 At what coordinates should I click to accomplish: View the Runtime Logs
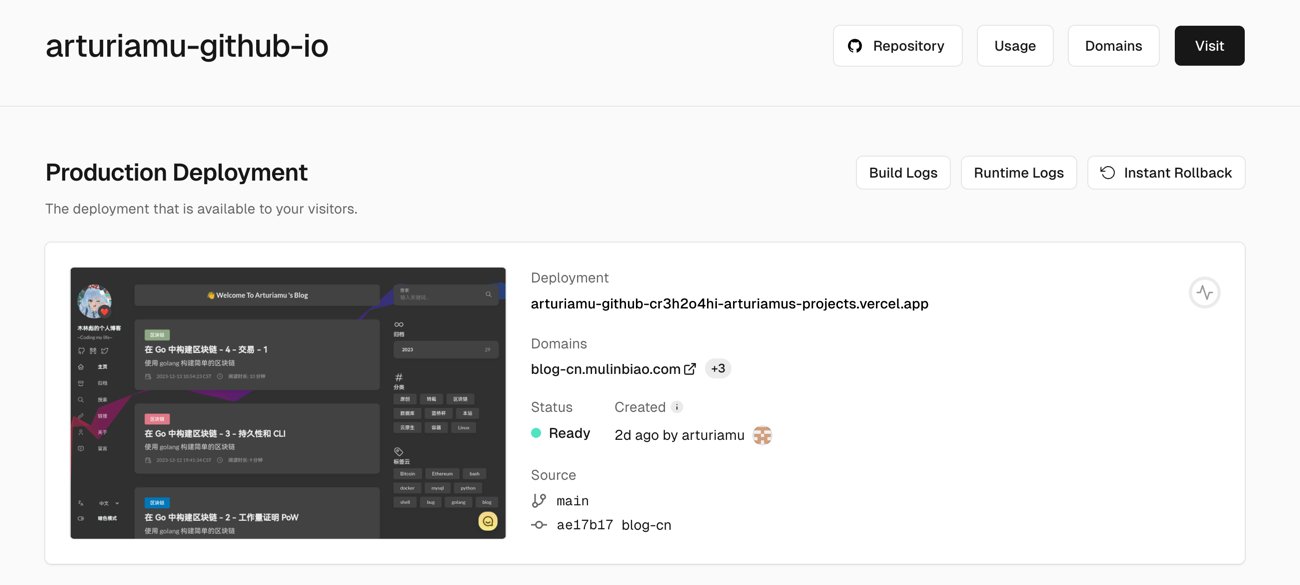tap(1018, 173)
